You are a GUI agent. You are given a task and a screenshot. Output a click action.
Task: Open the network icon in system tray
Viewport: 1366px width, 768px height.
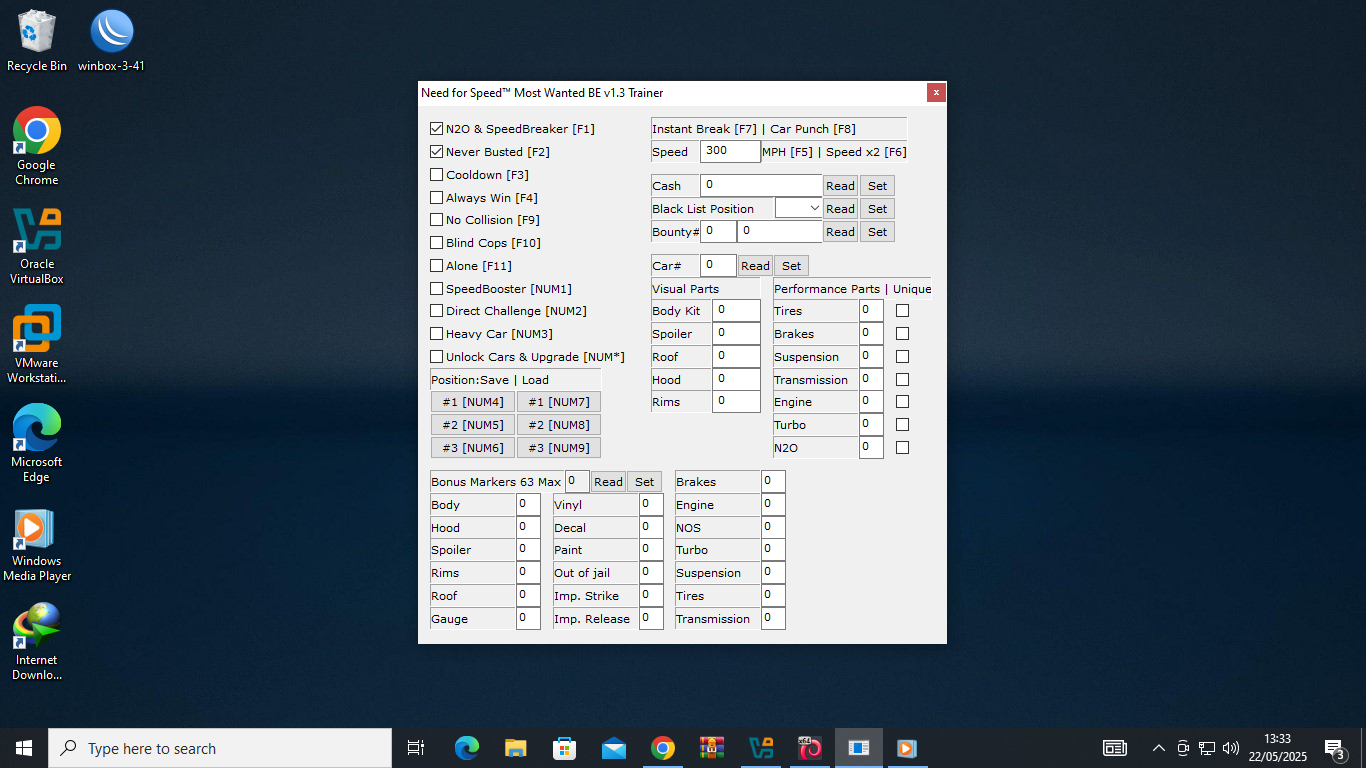(1207, 748)
